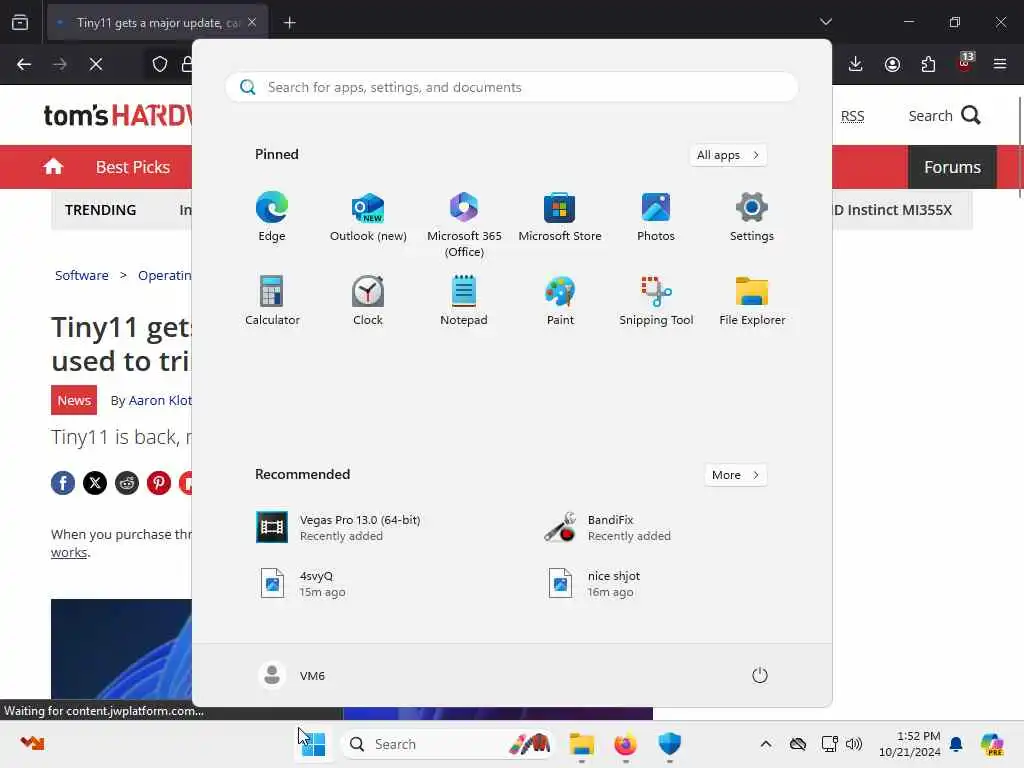The width and height of the screenshot is (1024, 768).
Task: Click the News category tag
Action: click(74, 400)
